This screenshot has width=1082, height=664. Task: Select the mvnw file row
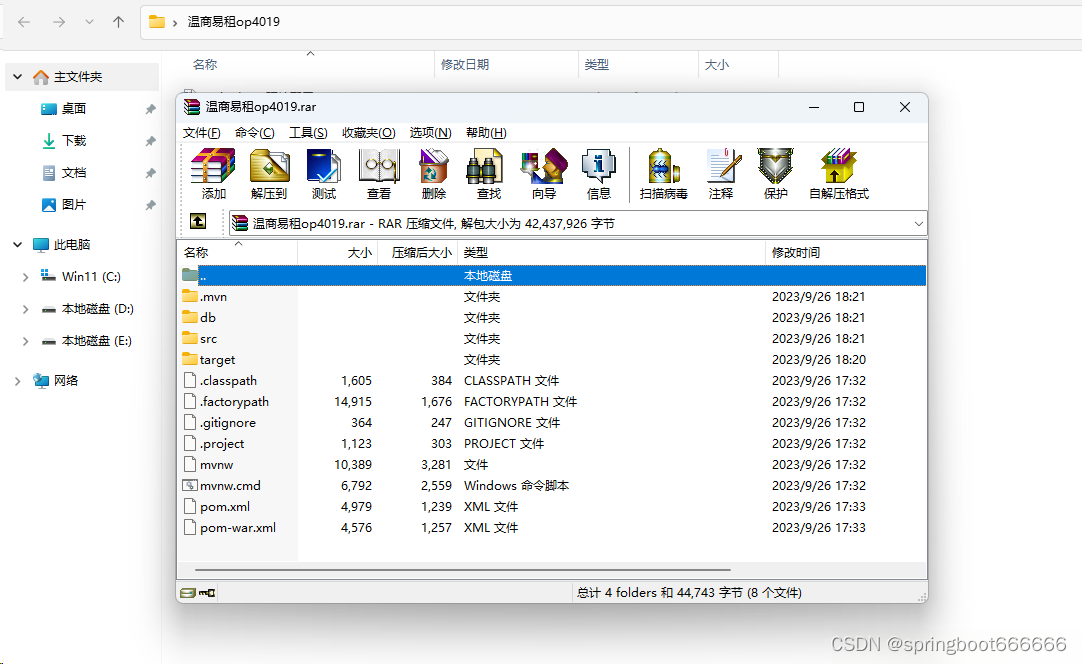click(x=551, y=465)
